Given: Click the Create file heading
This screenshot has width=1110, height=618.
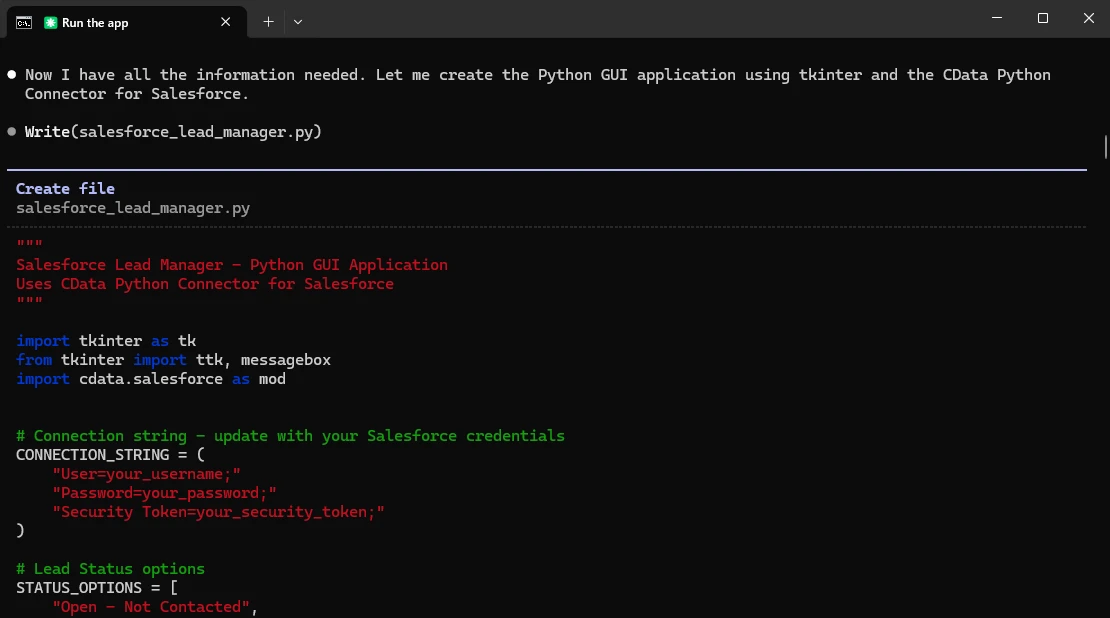Looking at the screenshot, I should pos(65,188).
